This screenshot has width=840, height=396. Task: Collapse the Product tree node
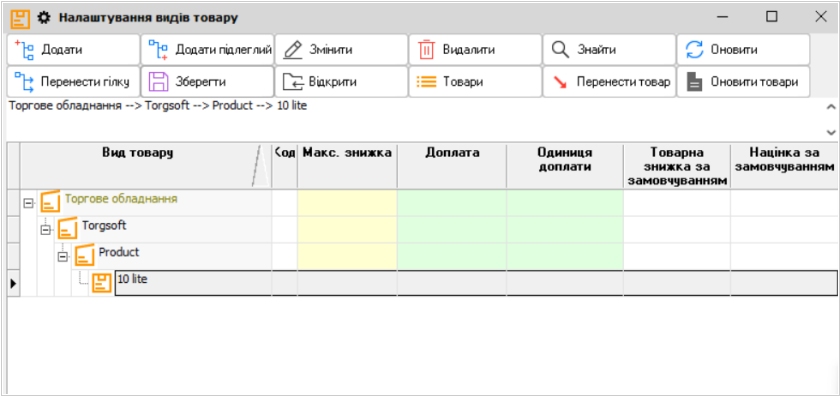63,257
